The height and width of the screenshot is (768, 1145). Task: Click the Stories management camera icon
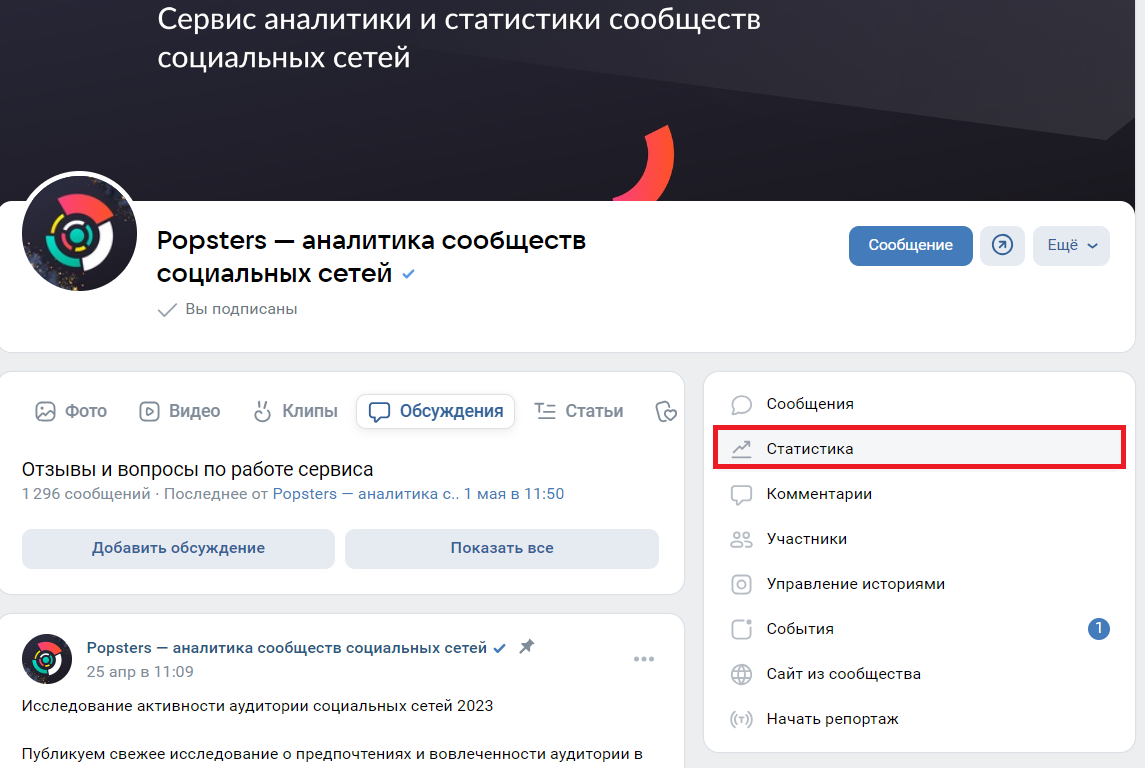pyautogui.click(x=741, y=584)
